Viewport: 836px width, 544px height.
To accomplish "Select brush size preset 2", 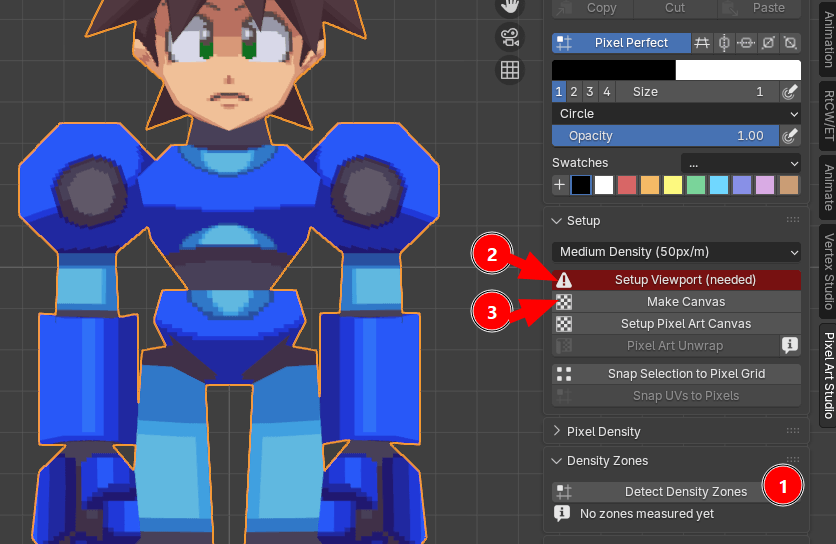I will 574,92.
